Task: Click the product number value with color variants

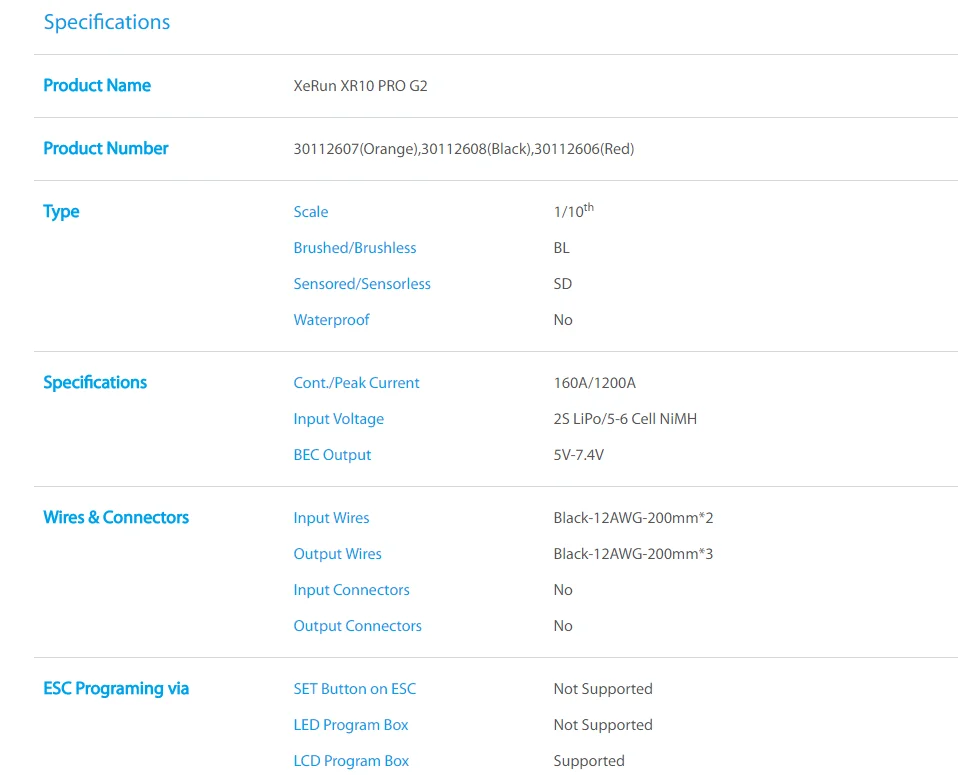Action: click(x=464, y=149)
